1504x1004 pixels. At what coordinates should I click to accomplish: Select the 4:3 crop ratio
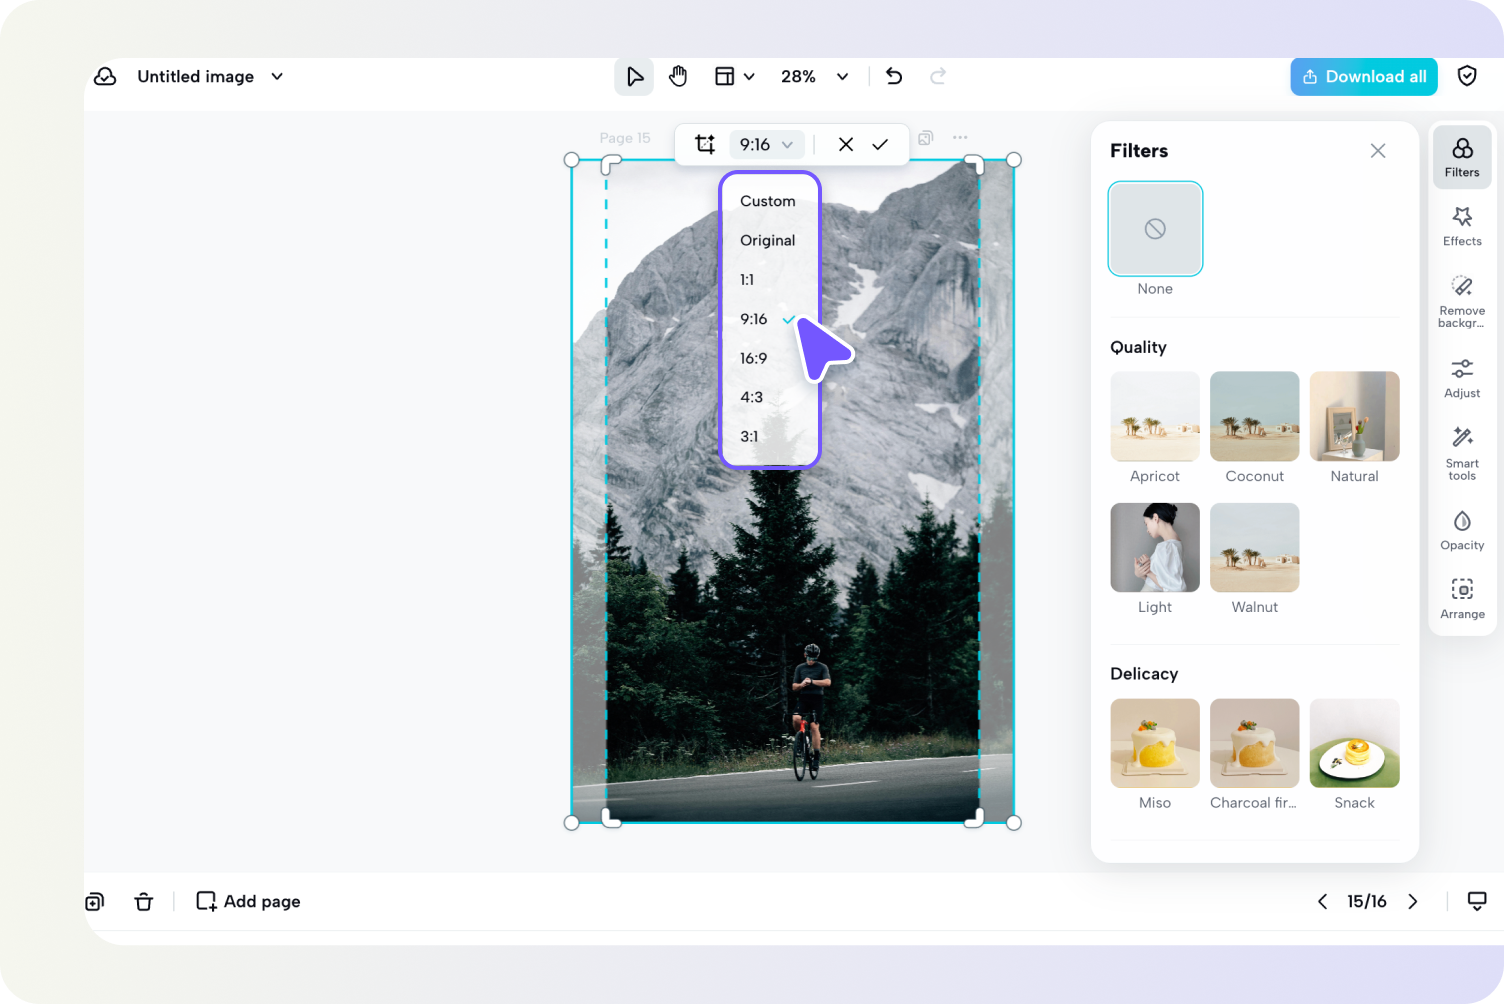[x=752, y=397]
